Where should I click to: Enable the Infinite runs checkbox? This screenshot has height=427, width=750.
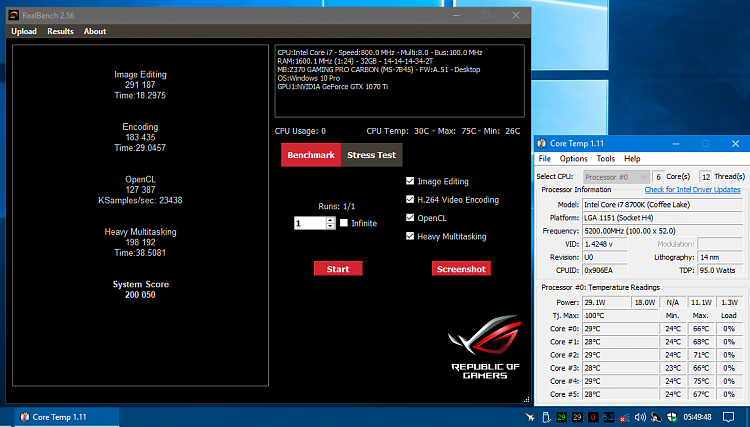(344, 223)
